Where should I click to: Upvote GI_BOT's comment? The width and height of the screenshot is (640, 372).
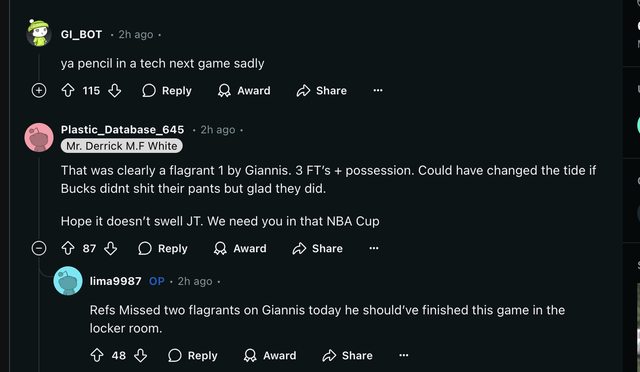point(68,90)
